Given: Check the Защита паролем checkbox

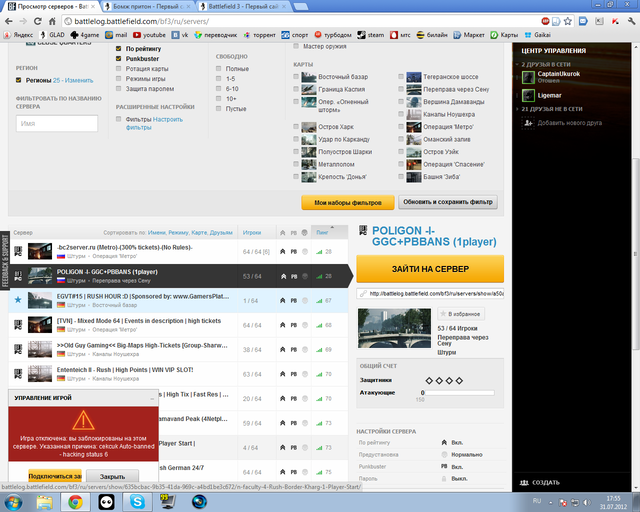Looking at the screenshot, I should (x=118, y=89).
